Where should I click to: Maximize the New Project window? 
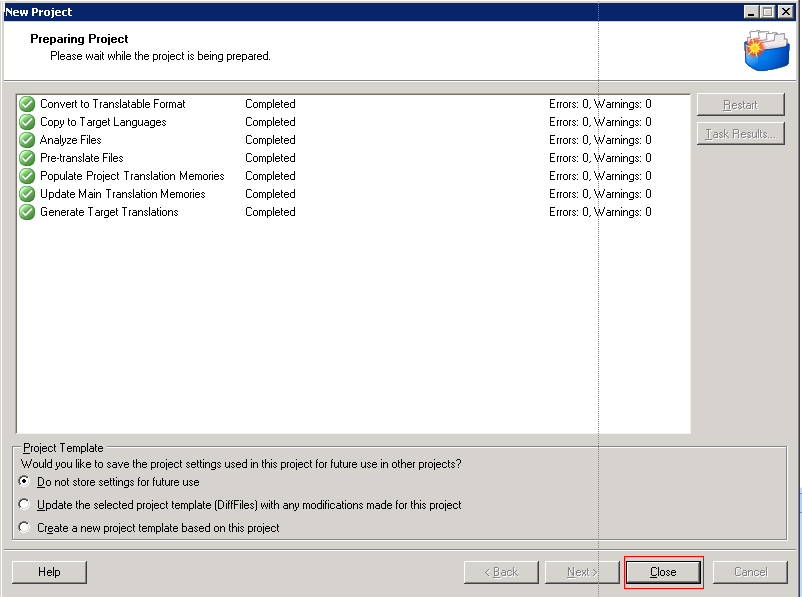(x=768, y=12)
